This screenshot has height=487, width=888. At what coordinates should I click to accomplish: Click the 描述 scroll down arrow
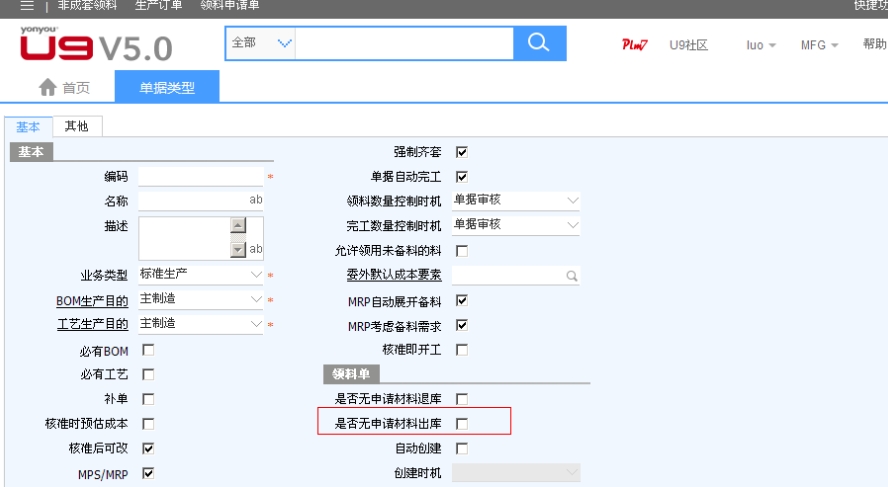[x=238, y=249]
